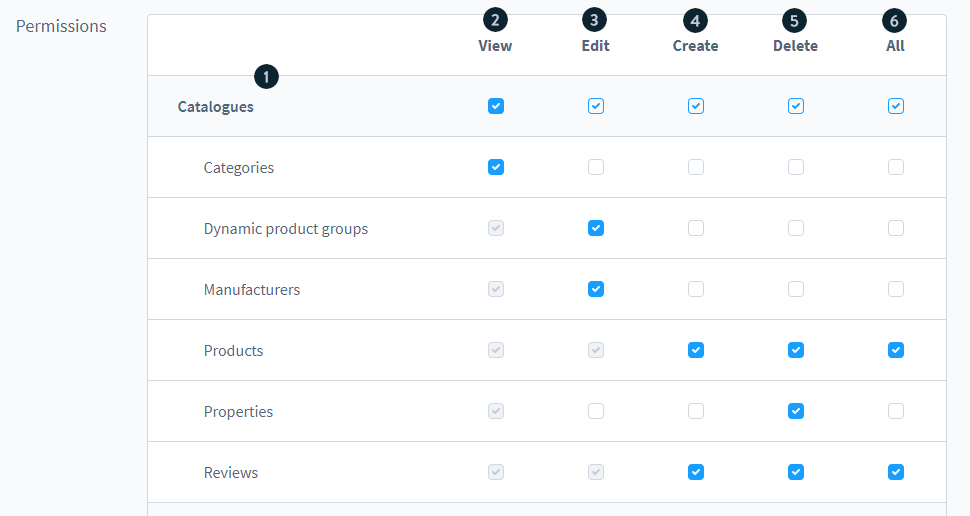Click marker 4 above Create column
The image size is (970, 516).
click(695, 19)
